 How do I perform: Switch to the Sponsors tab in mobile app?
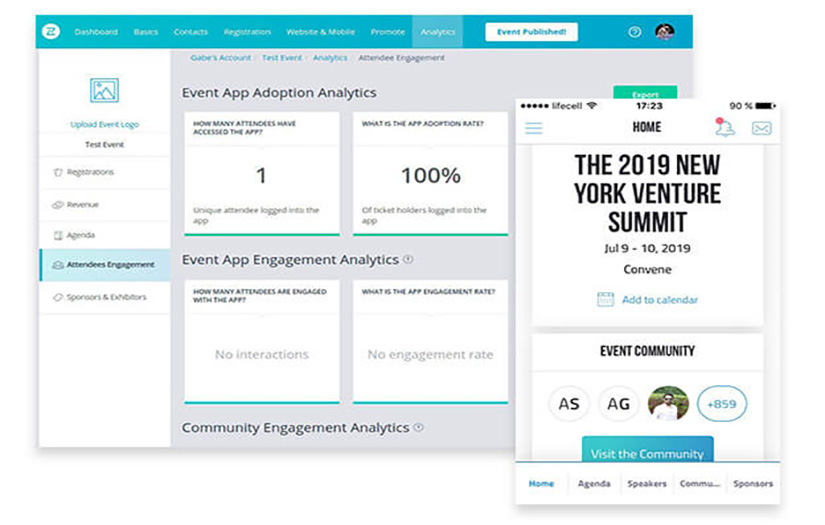click(x=753, y=483)
